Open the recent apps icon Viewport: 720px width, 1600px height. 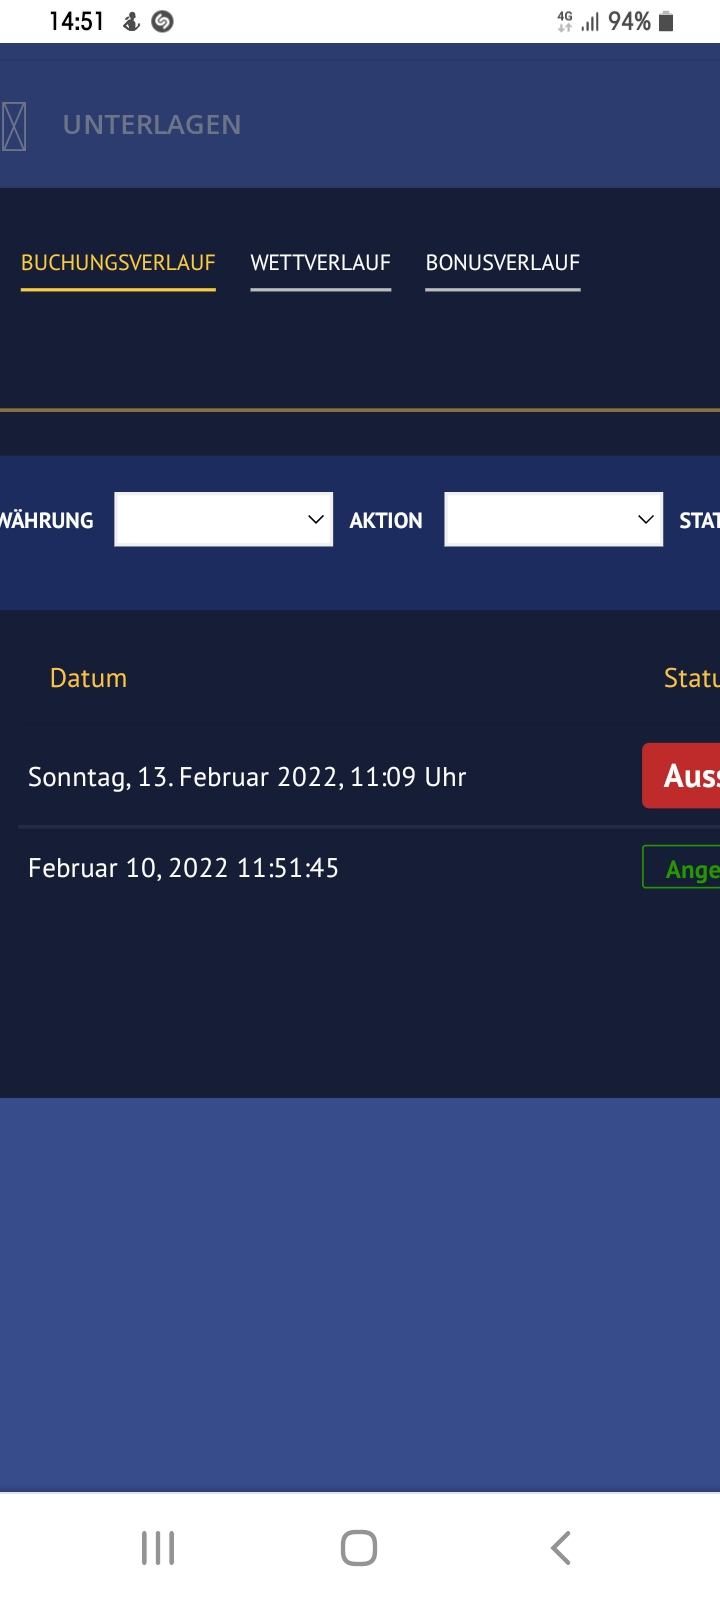tap(158, 1547)
